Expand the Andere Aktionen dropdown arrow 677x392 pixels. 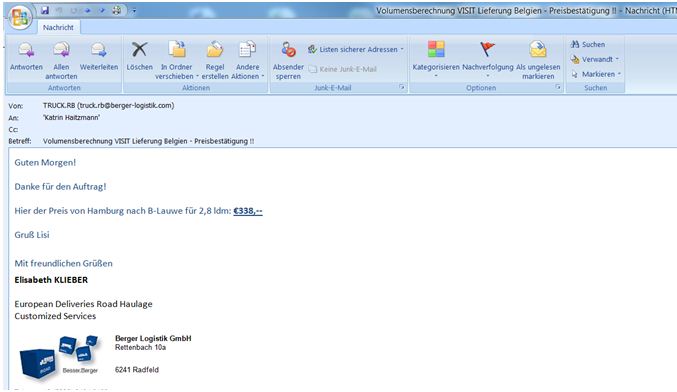[263, 76]
